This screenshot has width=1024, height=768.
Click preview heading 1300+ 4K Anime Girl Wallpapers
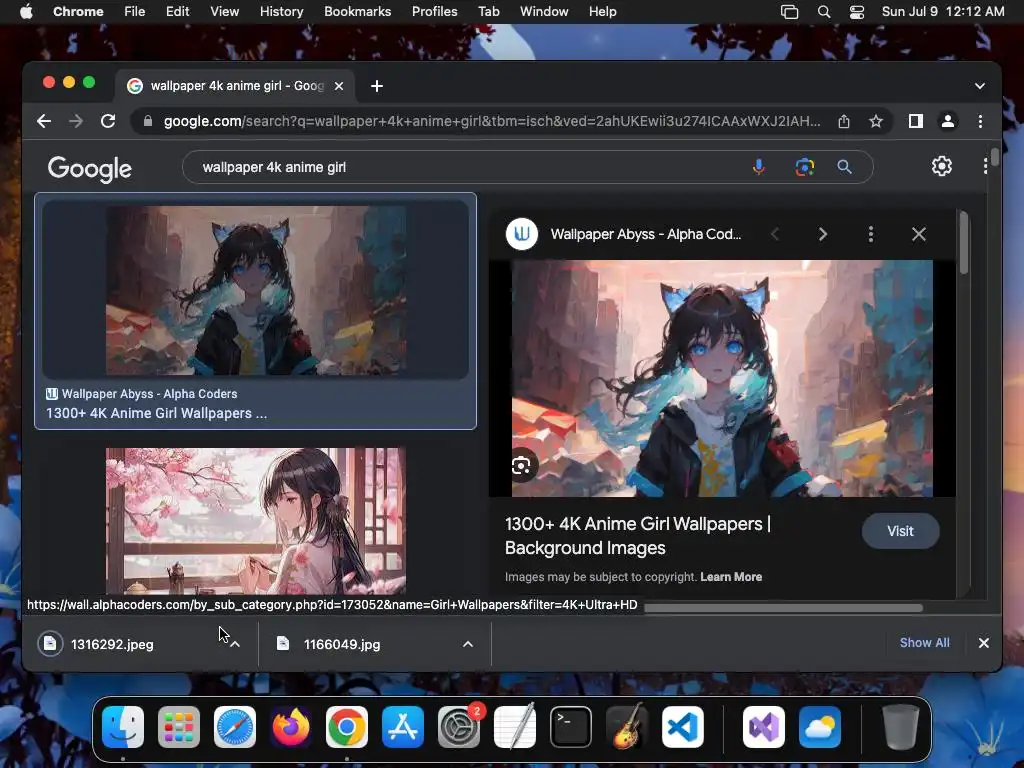[x=637, y=536]
